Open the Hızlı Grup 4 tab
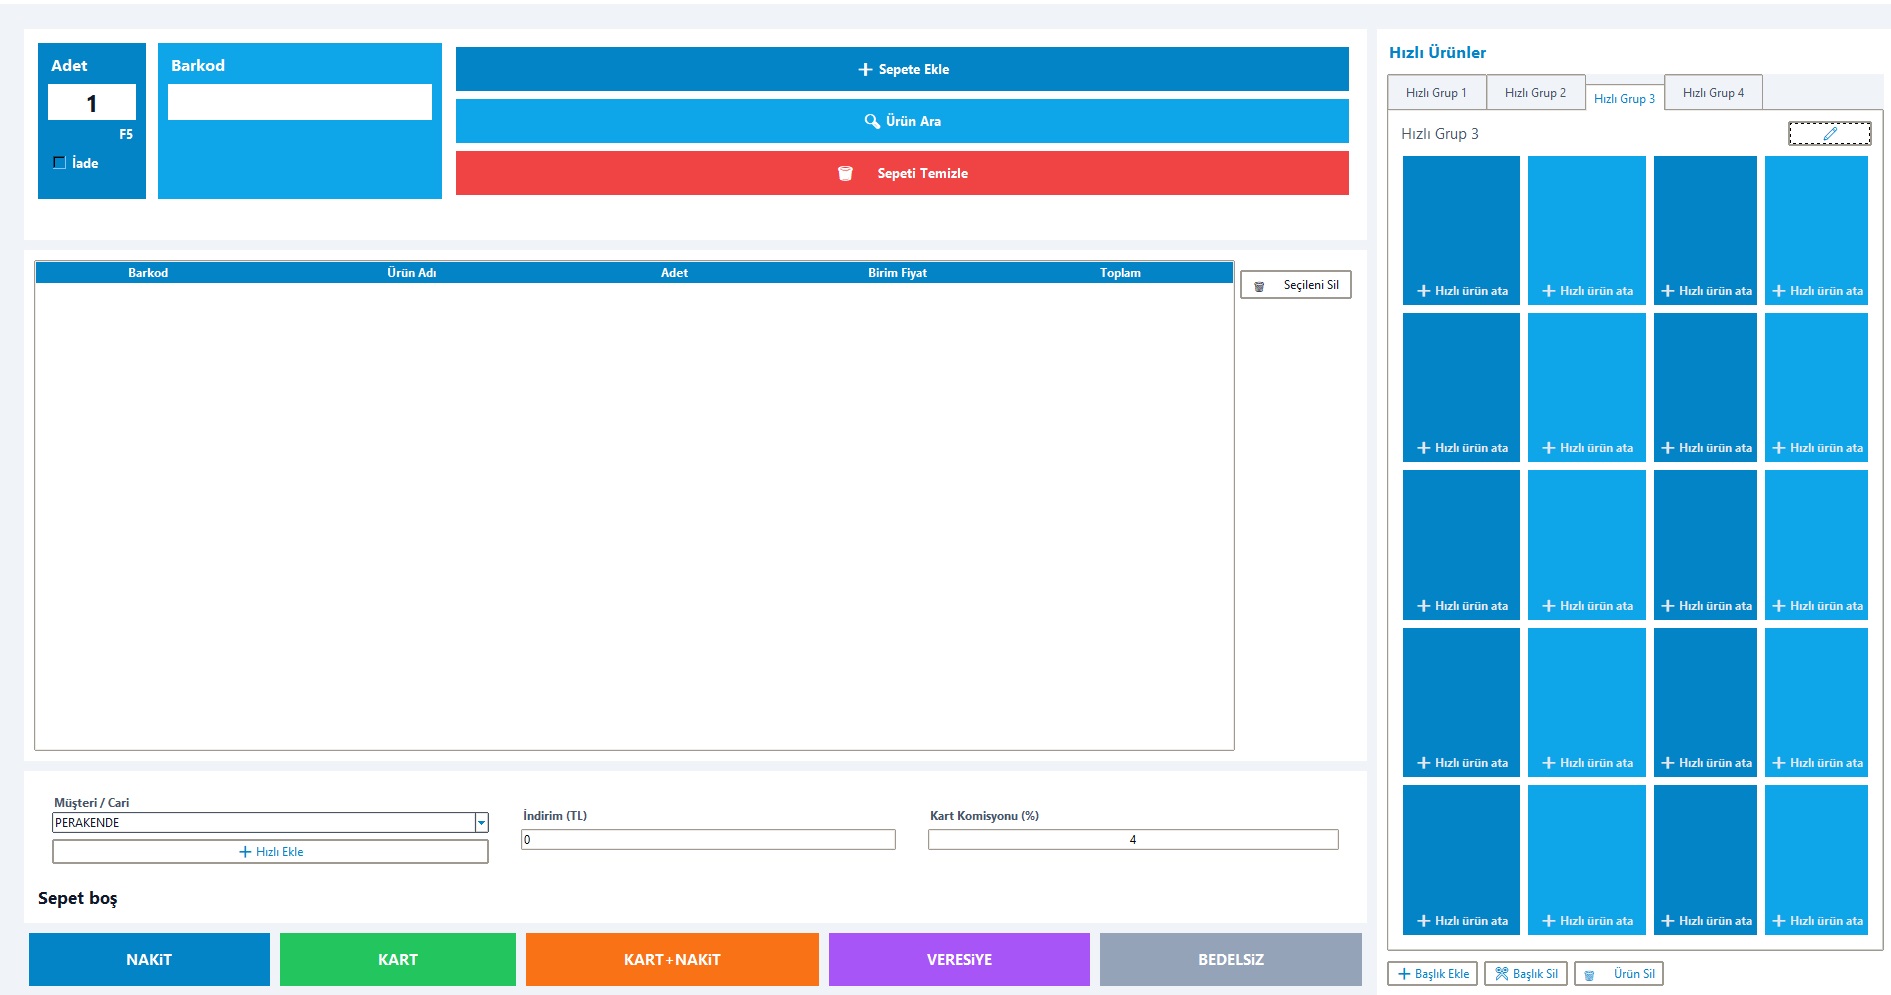Screen dimensions: 1891x995 [x=1712, y=93]
